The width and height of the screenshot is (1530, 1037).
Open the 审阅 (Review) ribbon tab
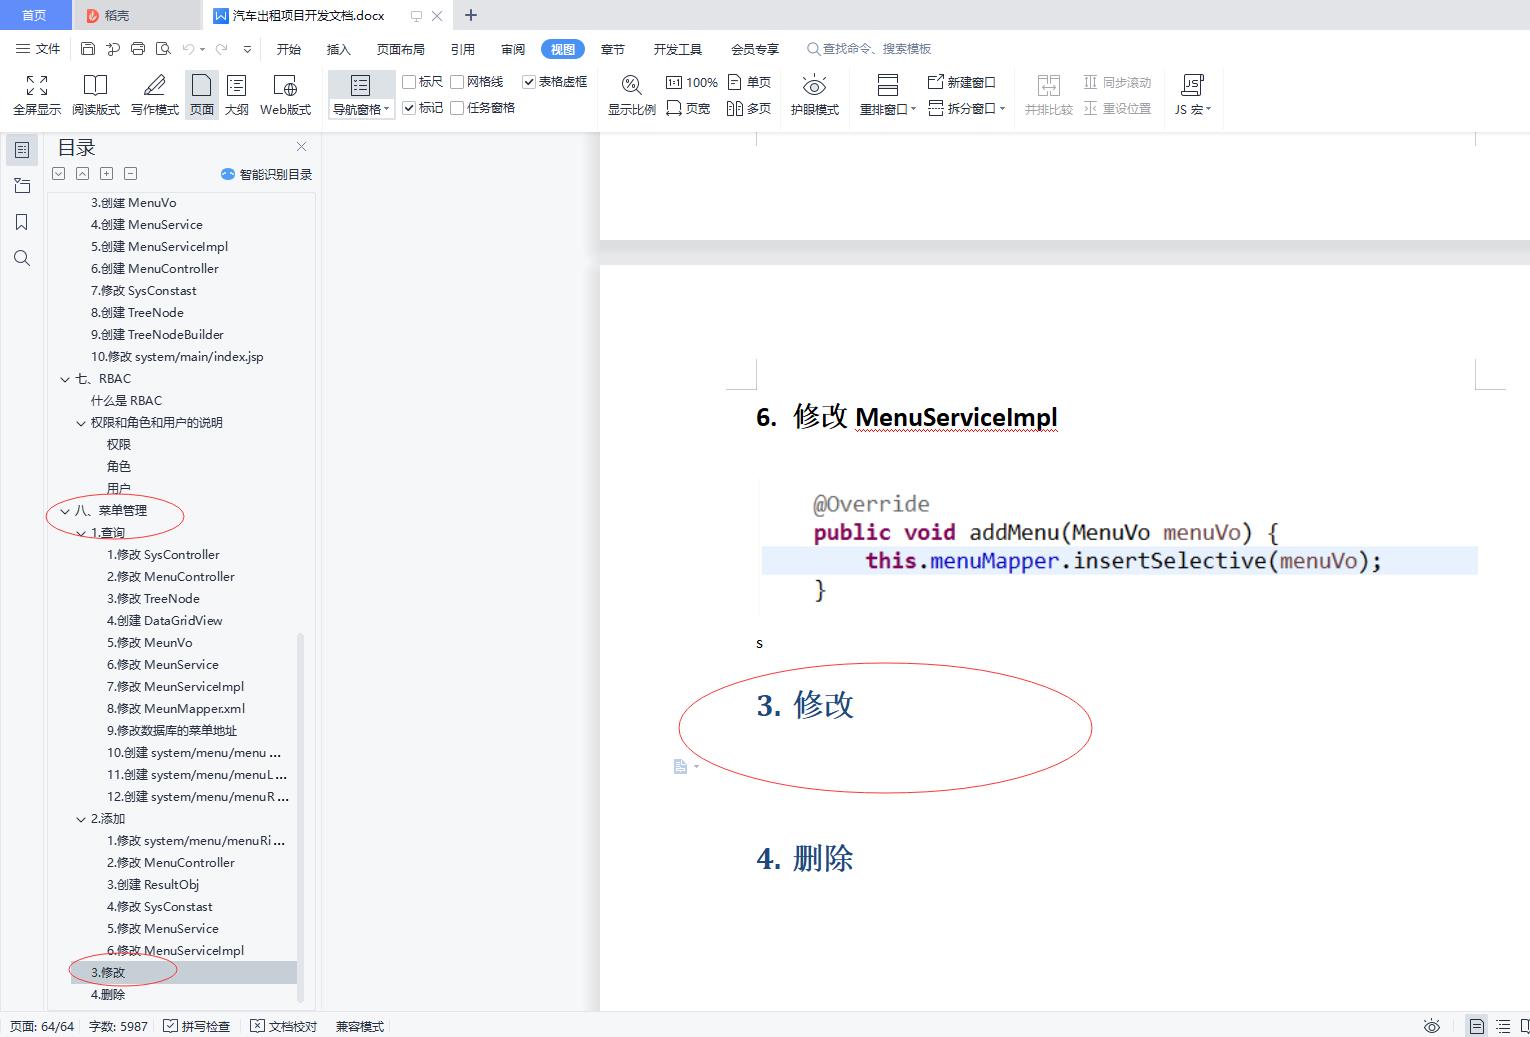pos(513,49)
